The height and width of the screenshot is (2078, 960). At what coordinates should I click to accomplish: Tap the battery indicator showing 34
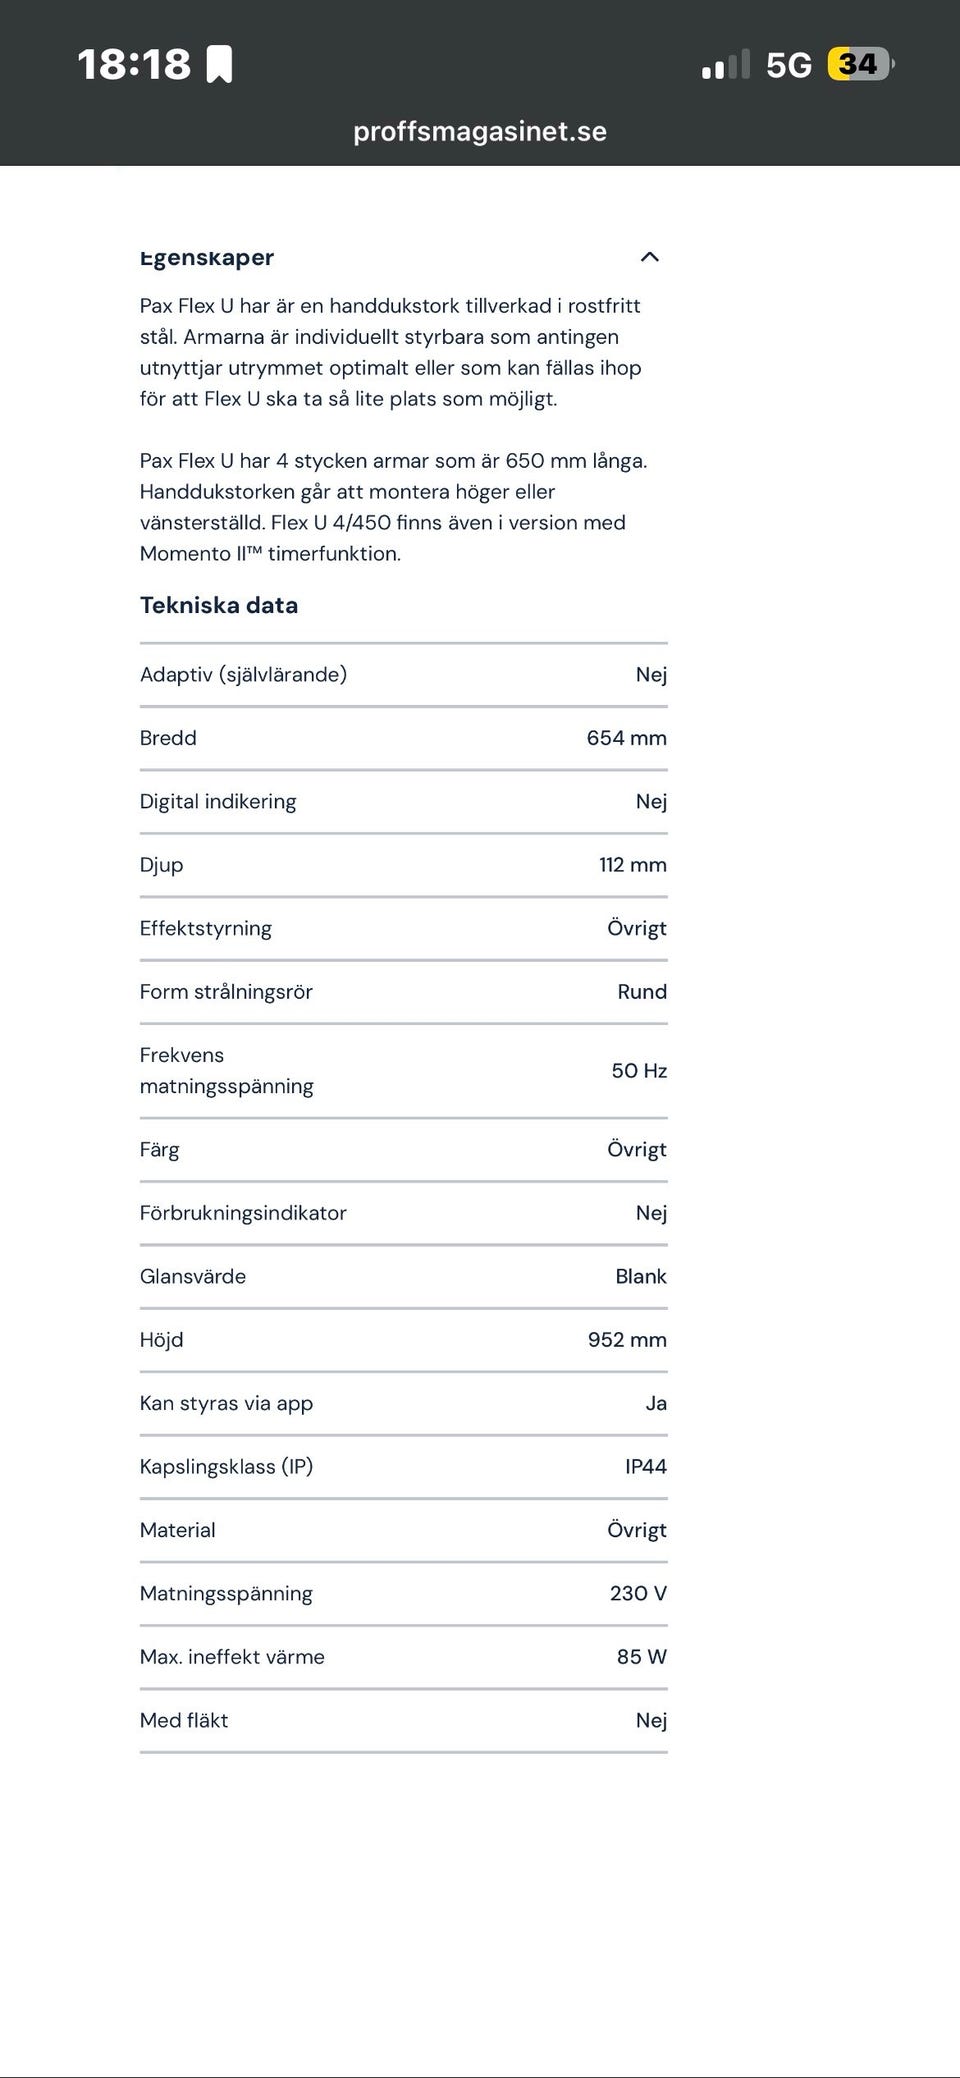coord(860,65)
